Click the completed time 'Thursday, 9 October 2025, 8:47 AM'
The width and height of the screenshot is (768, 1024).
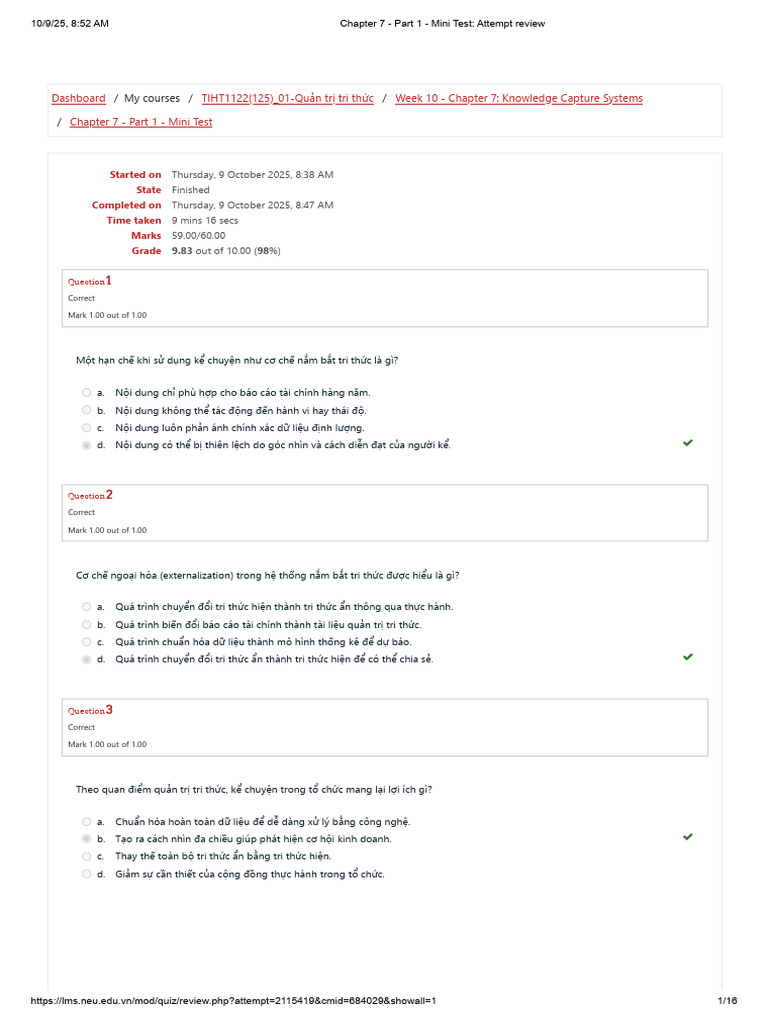(x=253, y=205)
